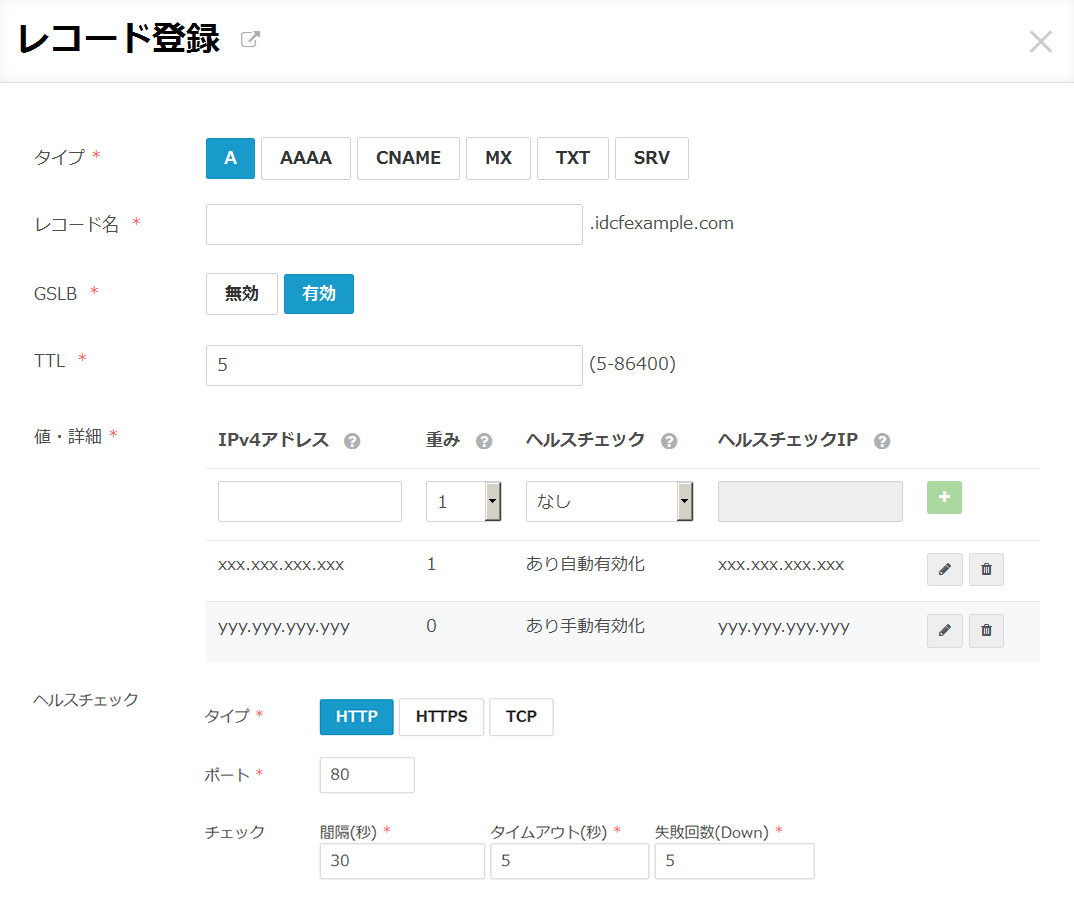Edit the xxx.xxx.xxx.xxx row with pencil icon
The width and height of the screenshot is (1074, 900).
944,569
